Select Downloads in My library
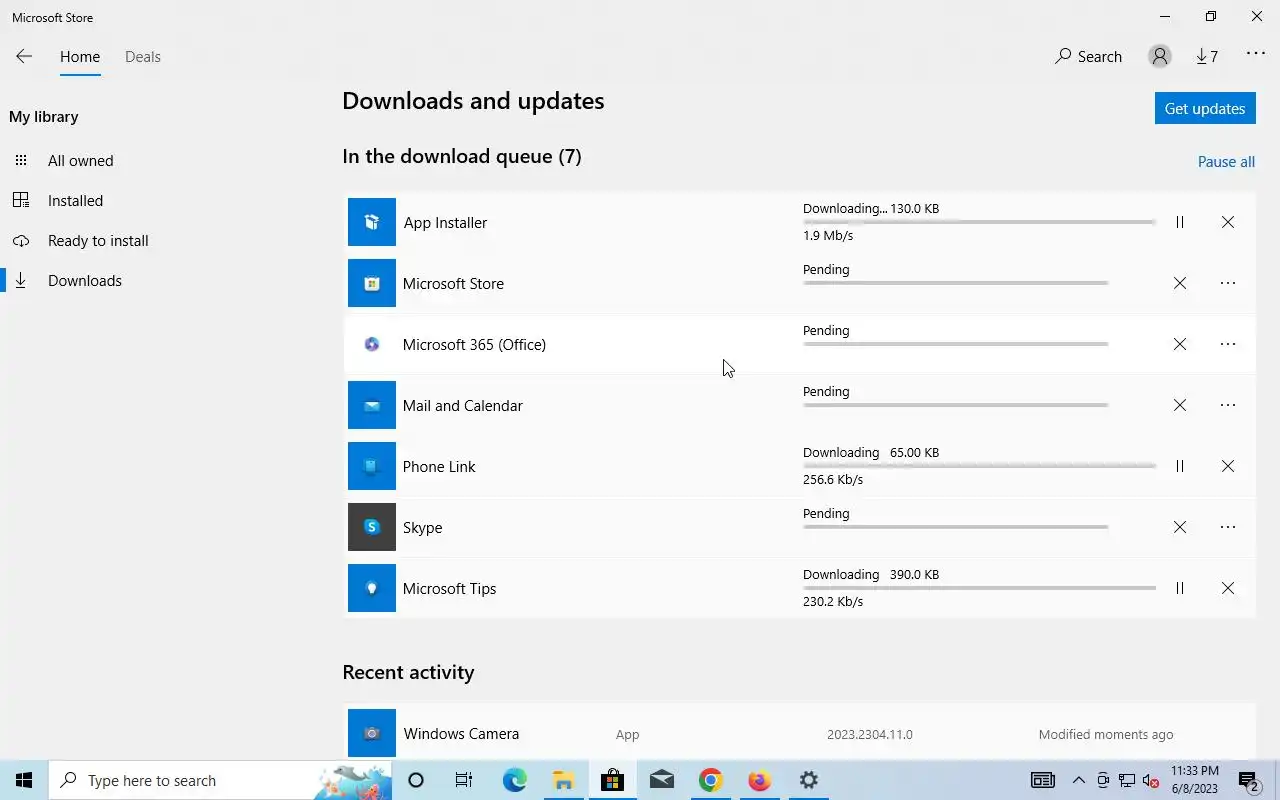The image size is (1280, 800). tap(85, 281)
